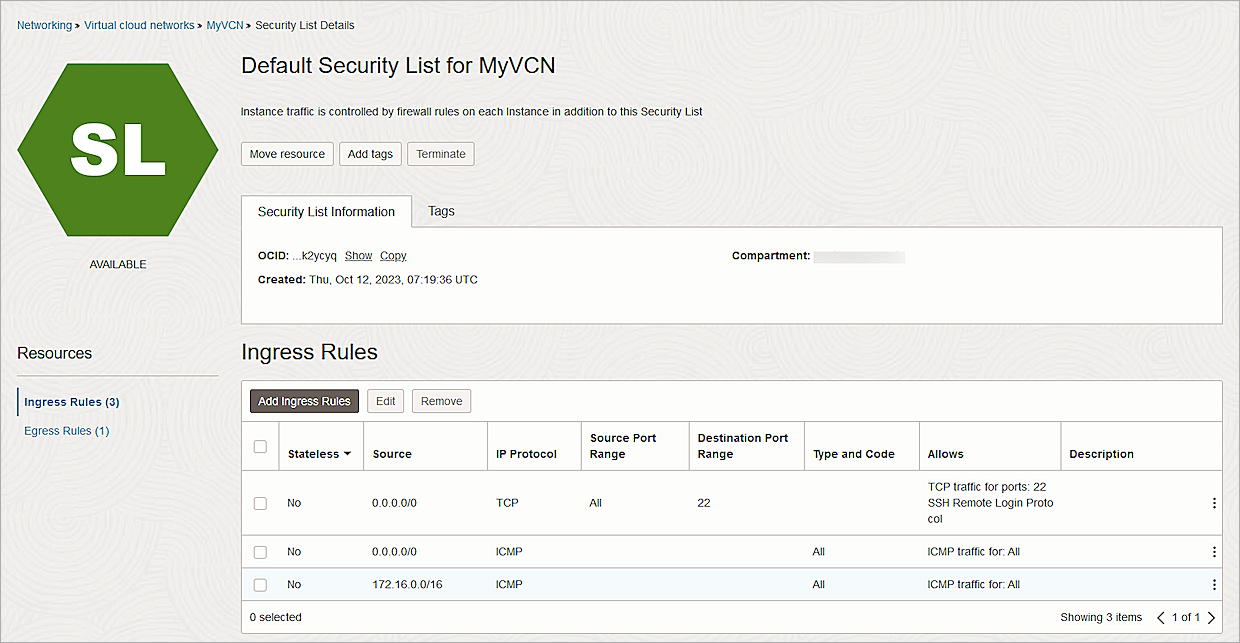1240x643 pixels.
Task: Click the Move resource button
Action: 287,154
